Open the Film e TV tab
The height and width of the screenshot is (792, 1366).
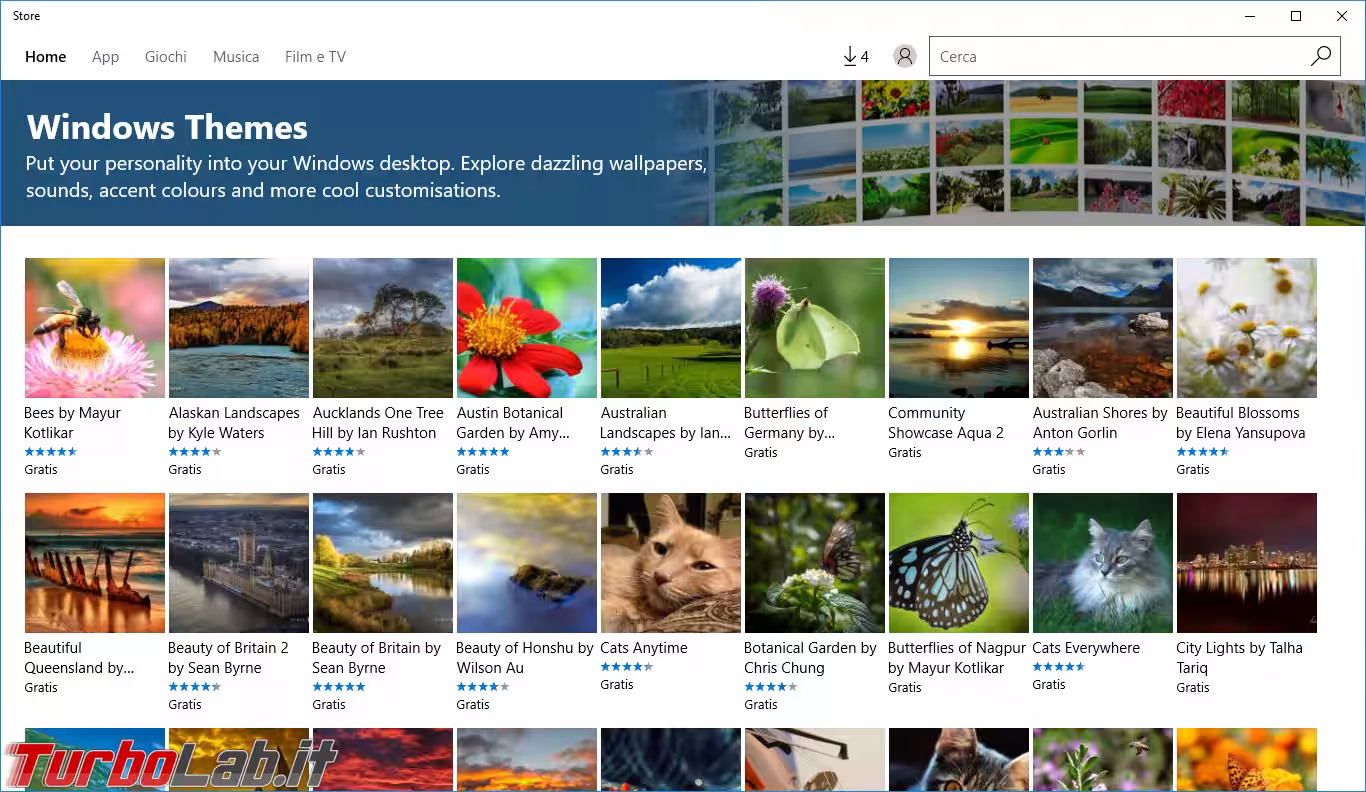pos(315,57)
